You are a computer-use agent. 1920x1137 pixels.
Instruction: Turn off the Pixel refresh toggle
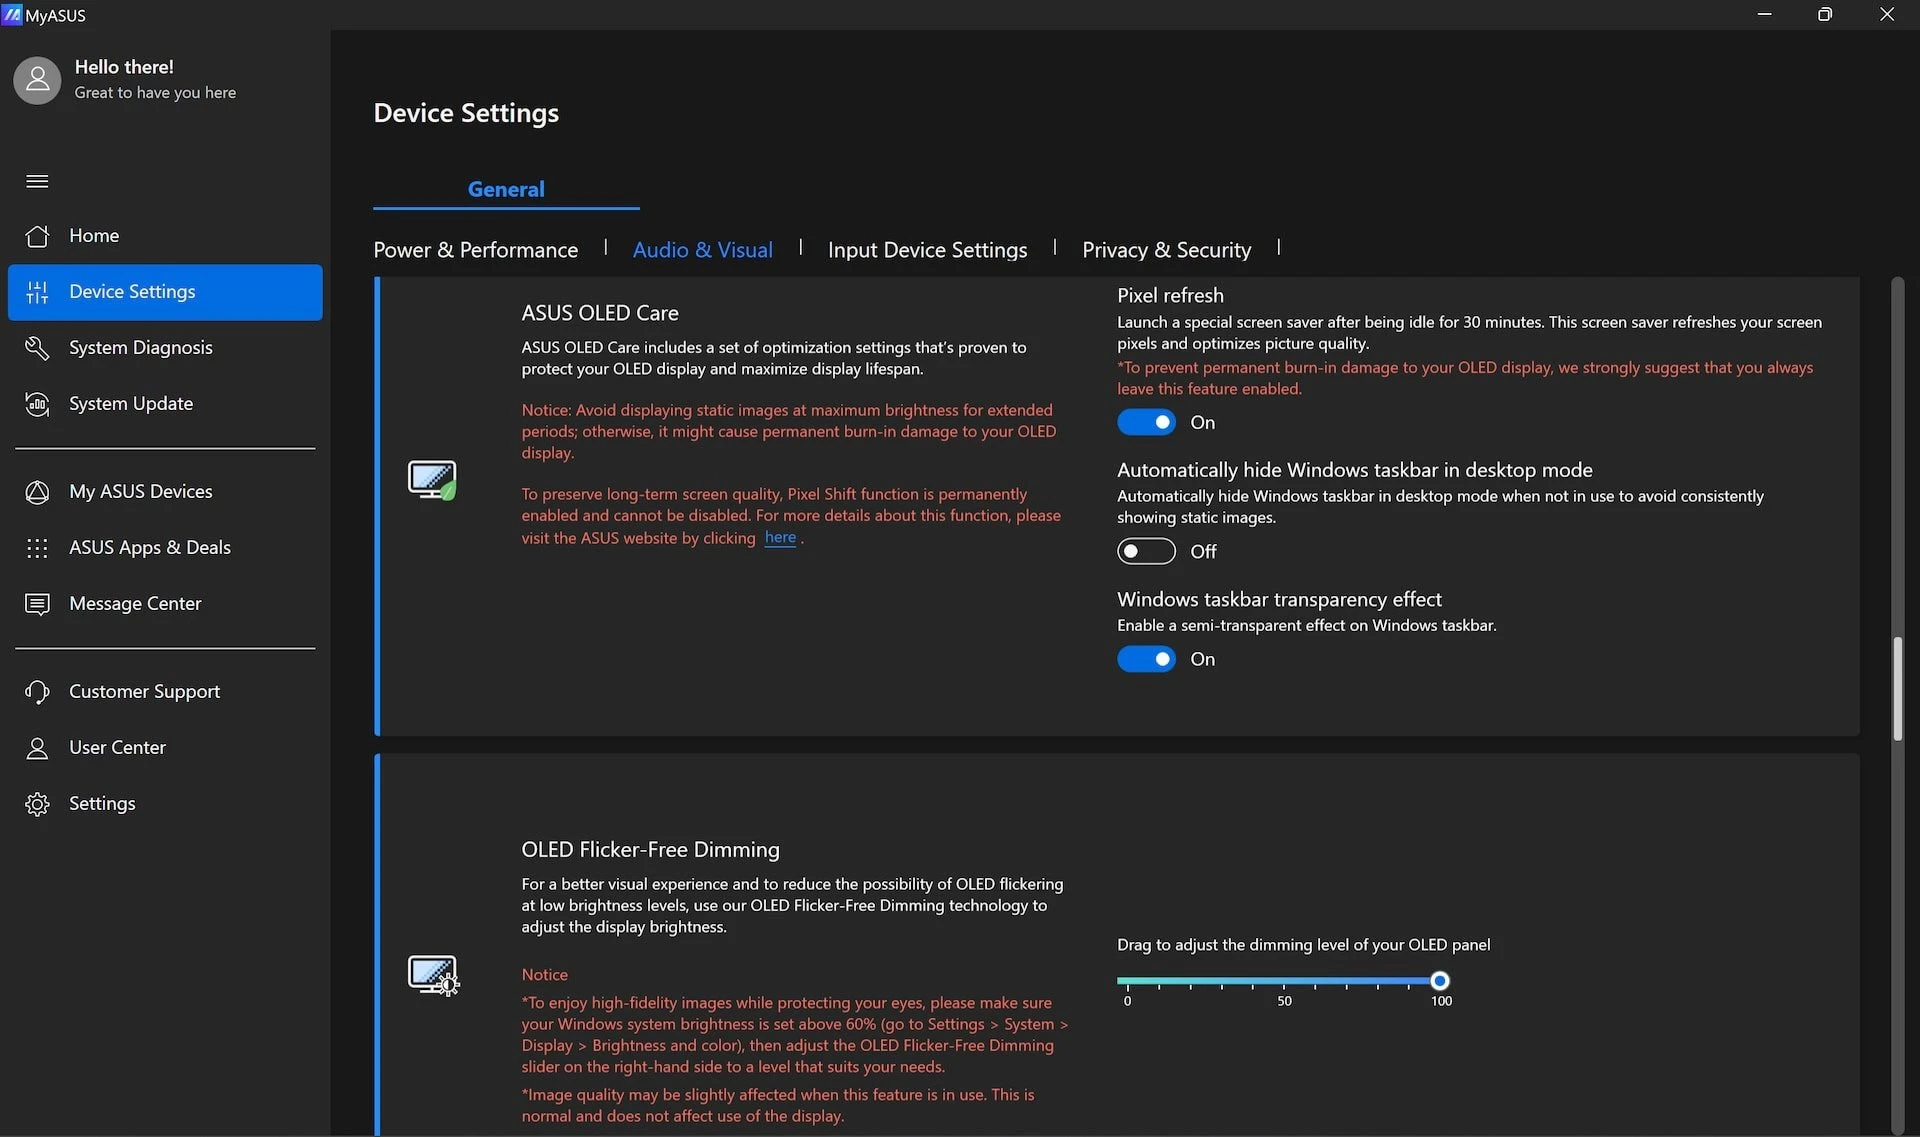pyautogui.click(x=1146, y=422)
